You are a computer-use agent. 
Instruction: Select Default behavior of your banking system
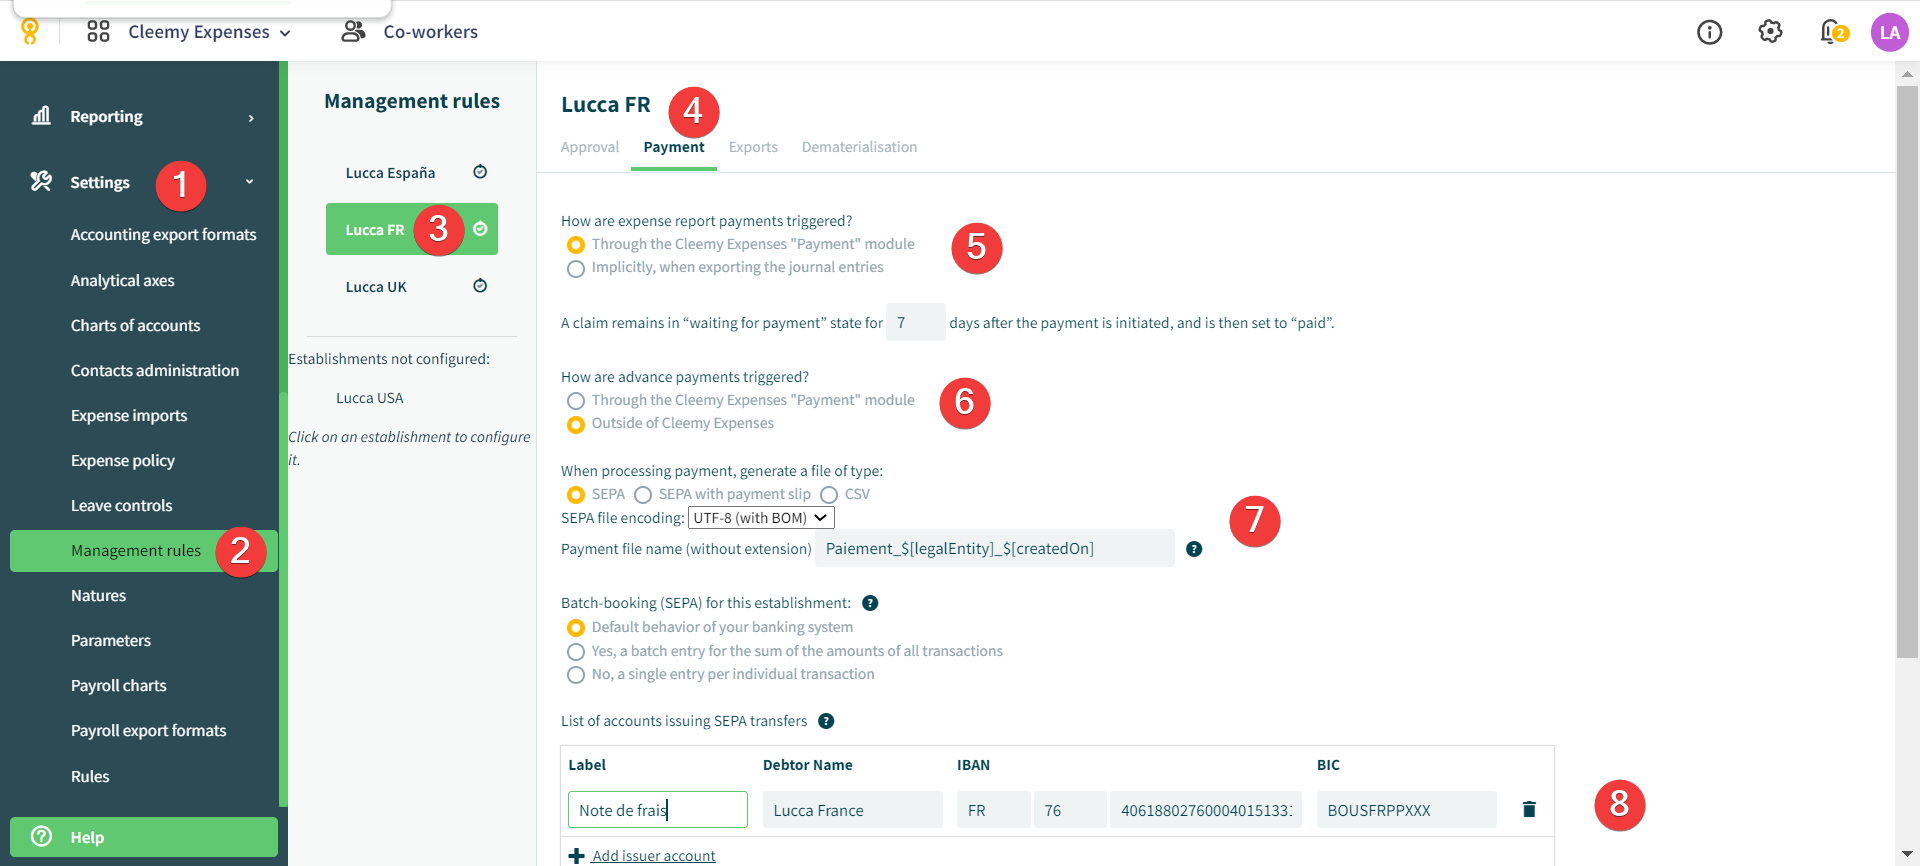tap(576, 628)
